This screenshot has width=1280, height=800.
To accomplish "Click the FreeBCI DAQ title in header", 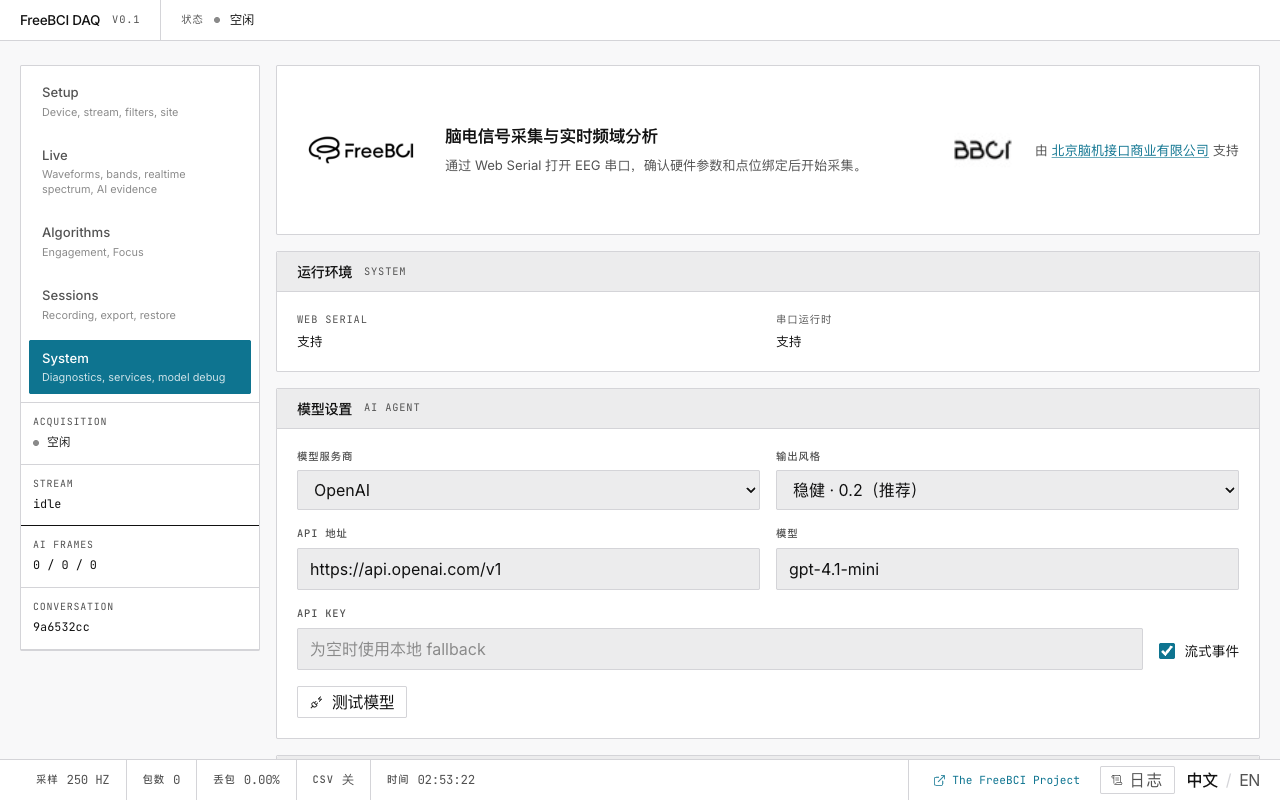I will (60, 20).
